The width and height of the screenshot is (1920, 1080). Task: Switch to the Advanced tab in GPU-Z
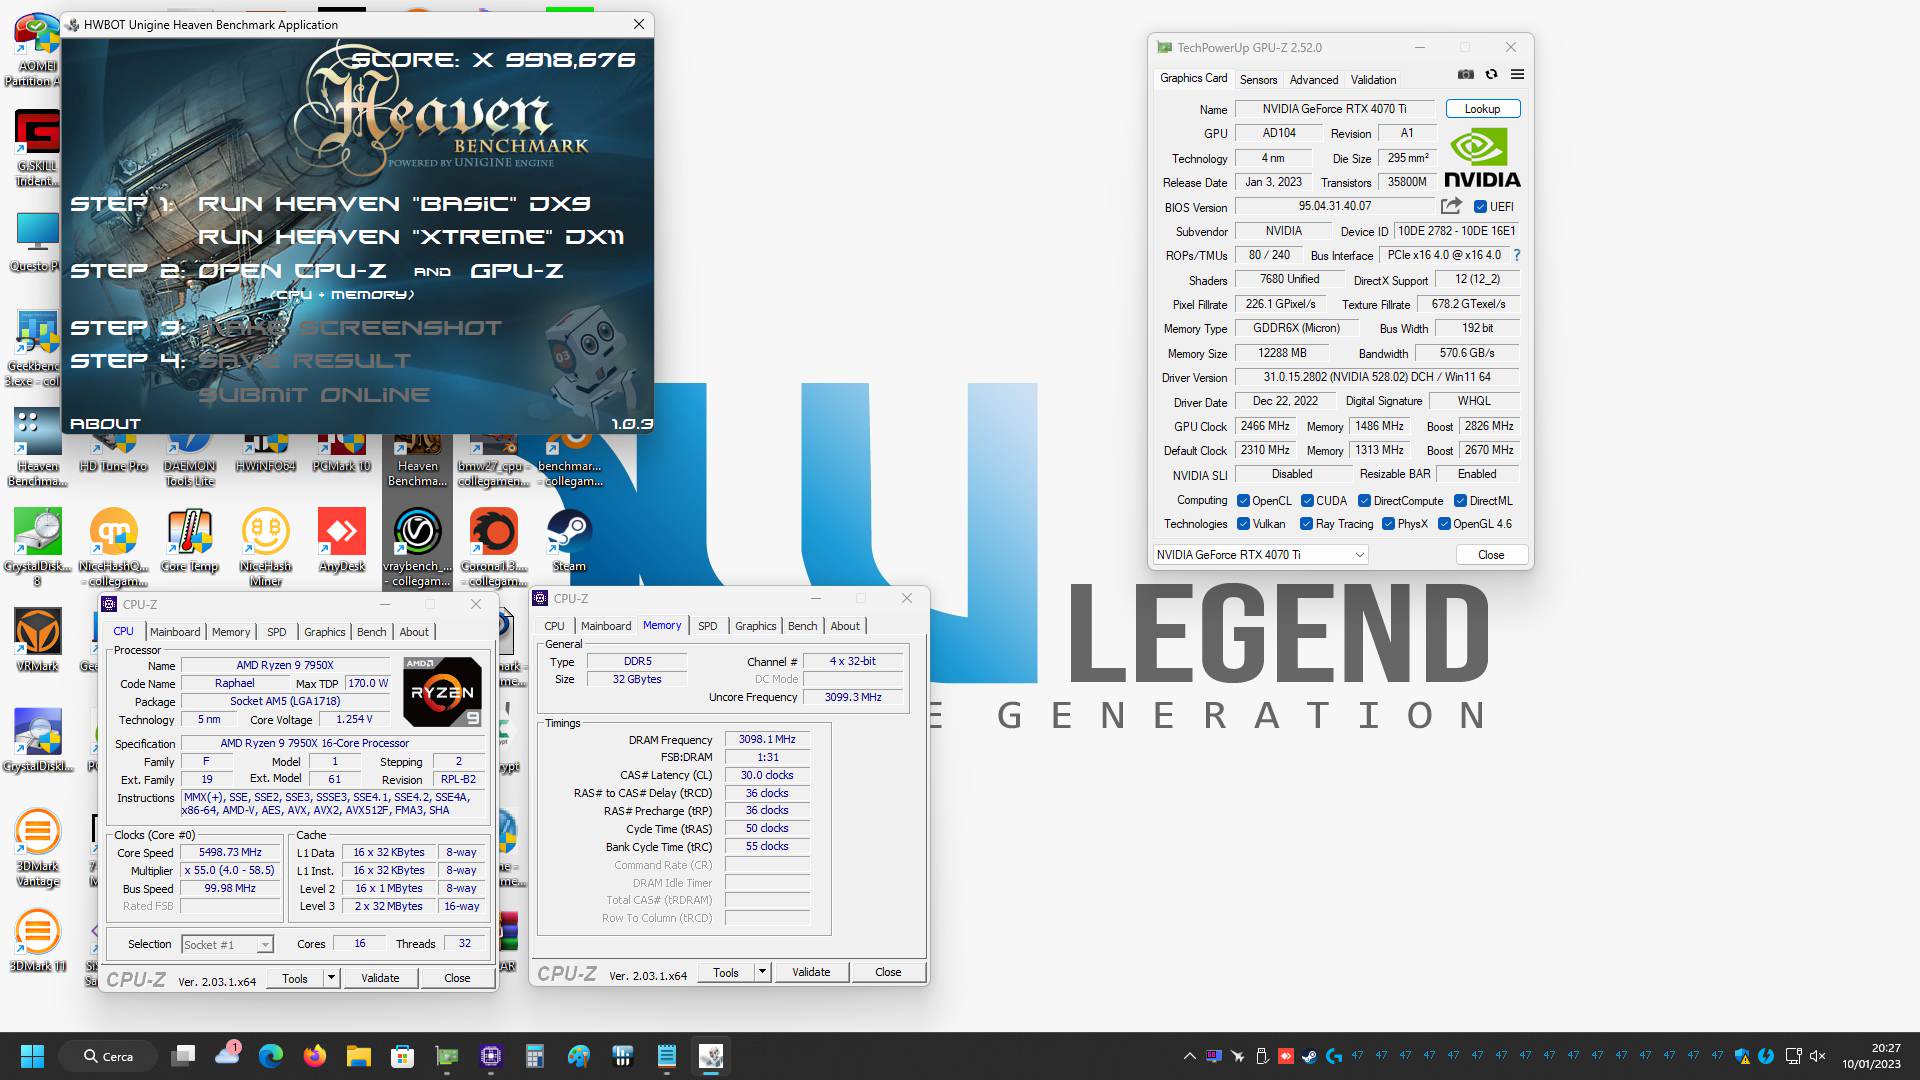pyautogui.click(x=1313, y=80)
